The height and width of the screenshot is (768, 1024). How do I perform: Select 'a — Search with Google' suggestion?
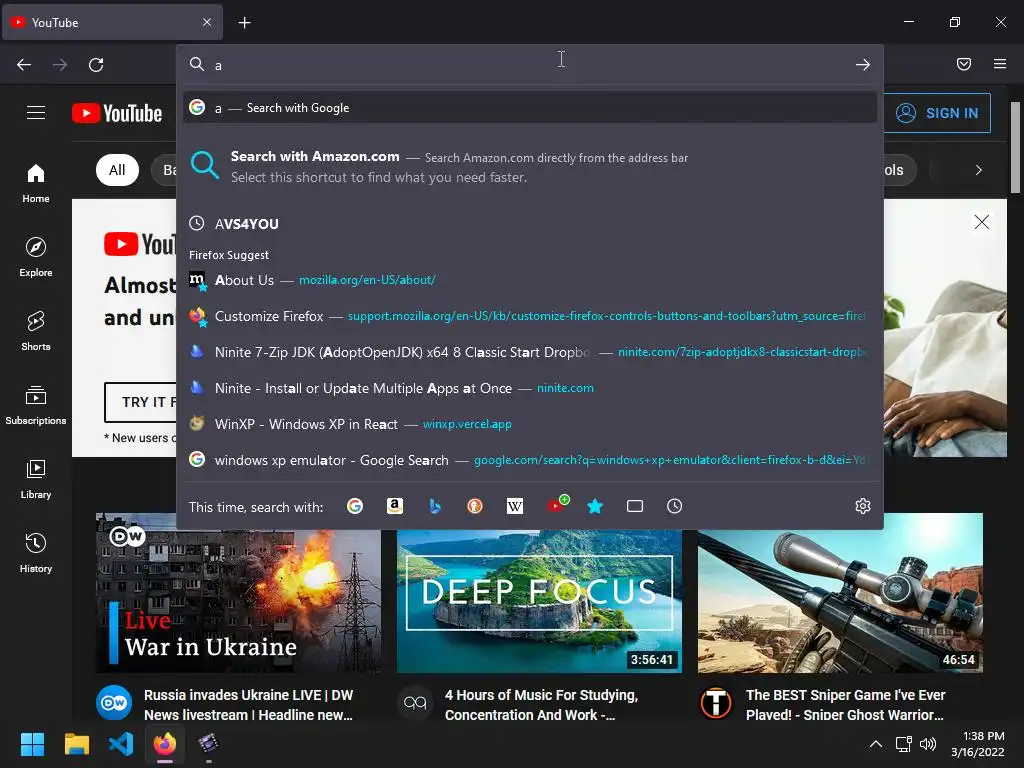pyautogui.click(x=530, y=108)
